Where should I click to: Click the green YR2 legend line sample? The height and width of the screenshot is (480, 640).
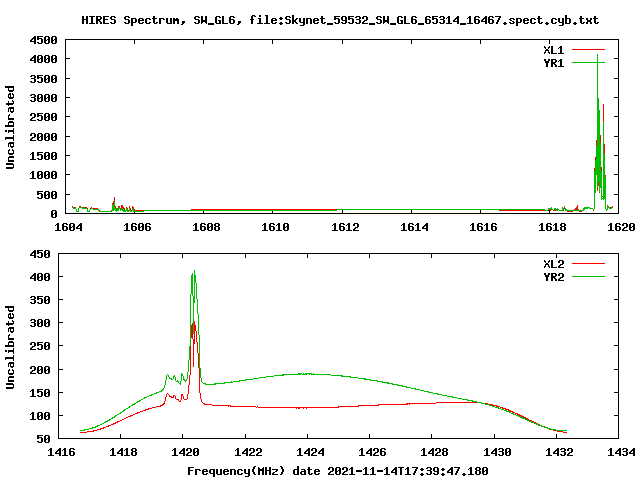(588, 277)
